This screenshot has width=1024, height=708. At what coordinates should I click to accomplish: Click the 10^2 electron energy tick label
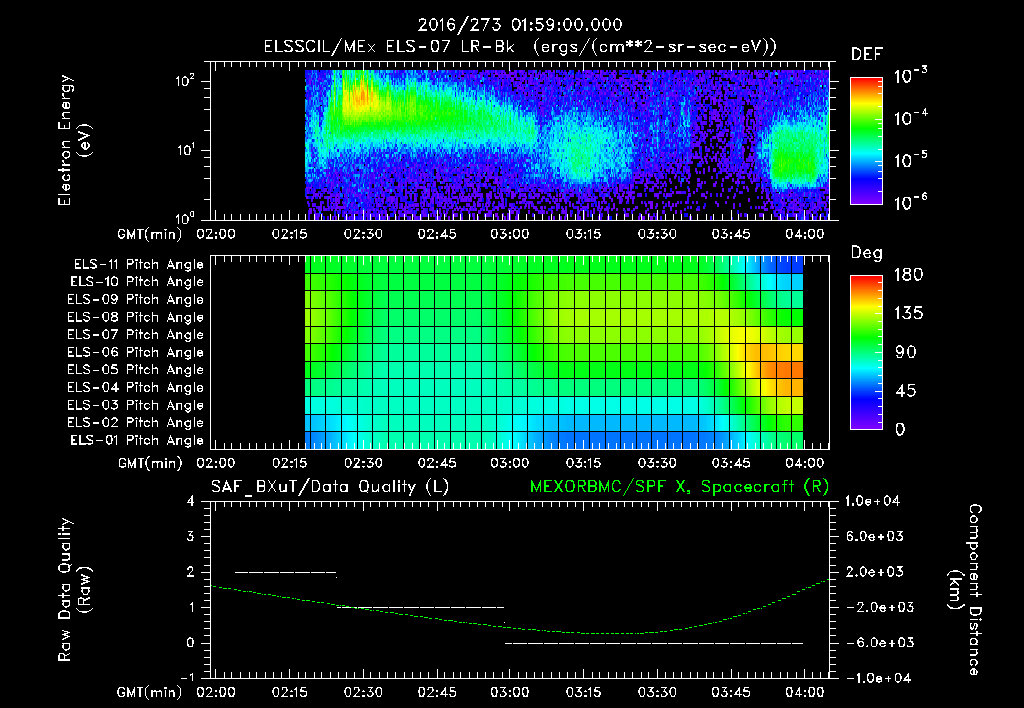coord(185,81)
